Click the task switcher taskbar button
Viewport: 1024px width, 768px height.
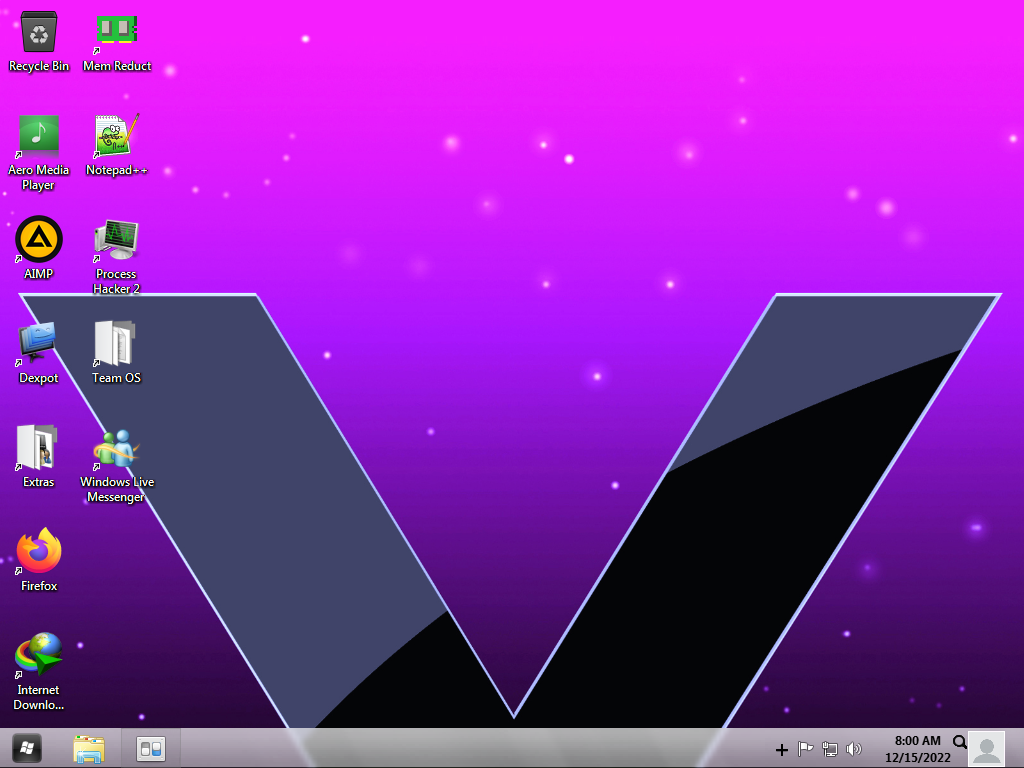[x=151, y=748]
